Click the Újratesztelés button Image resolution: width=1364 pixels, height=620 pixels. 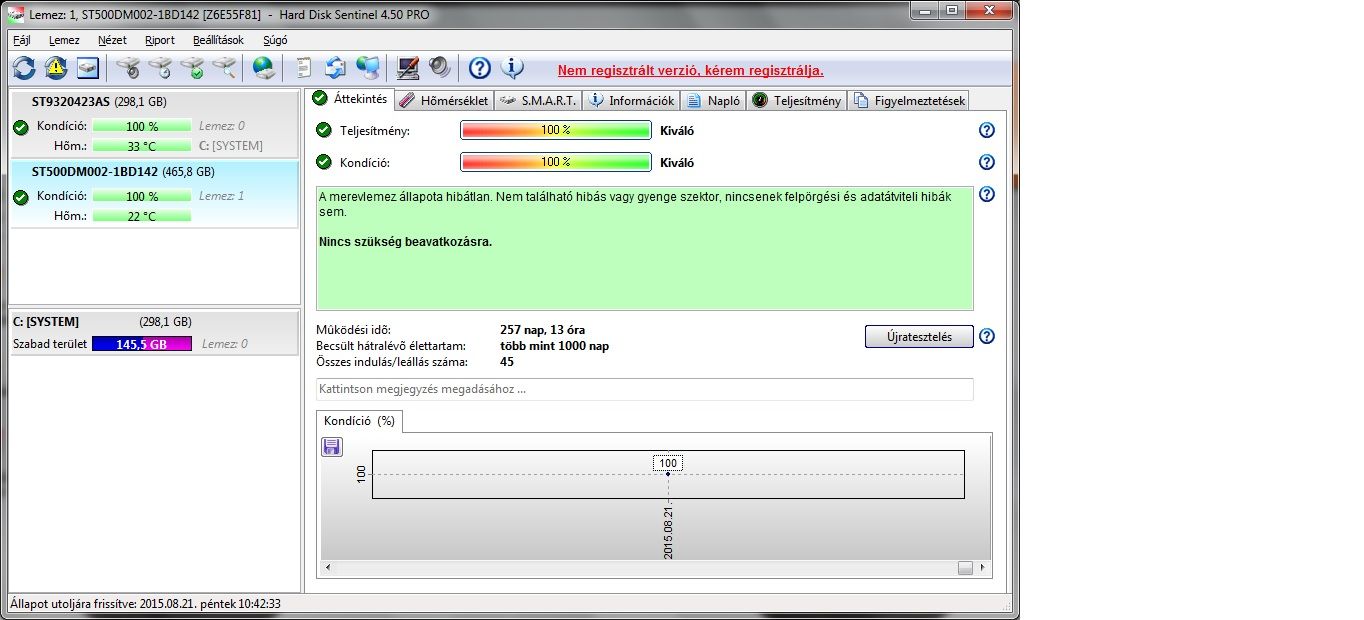[x=919, y=336]
